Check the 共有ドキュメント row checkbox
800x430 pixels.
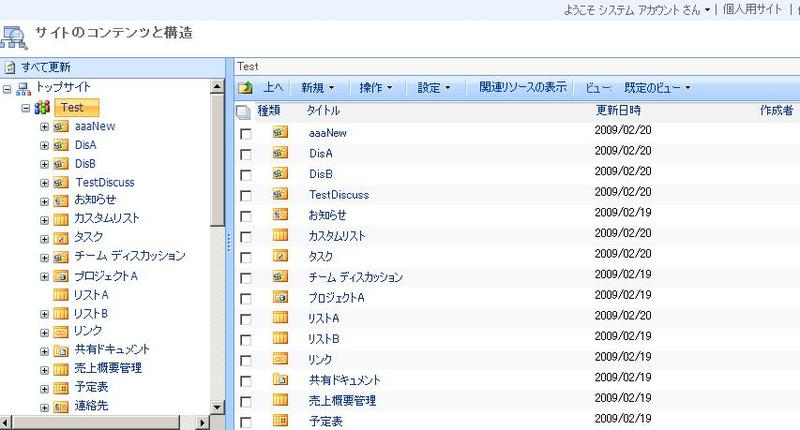[245, 381]
